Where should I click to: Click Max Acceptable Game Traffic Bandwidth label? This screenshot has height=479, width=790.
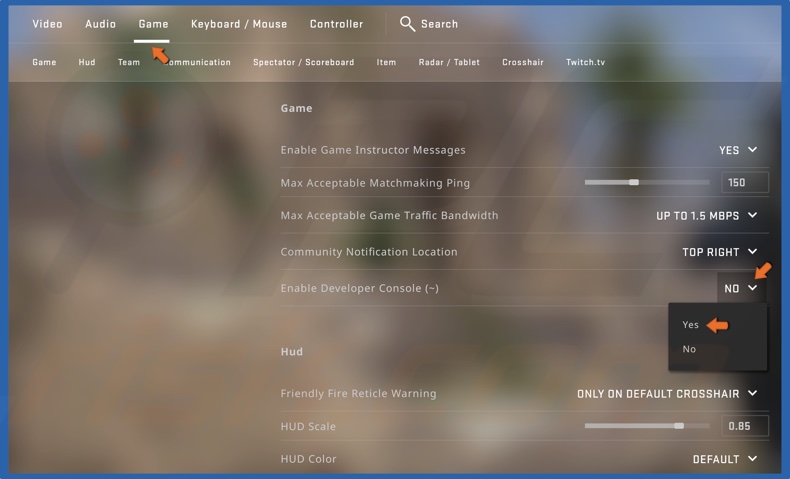click(x=389, y=216)
